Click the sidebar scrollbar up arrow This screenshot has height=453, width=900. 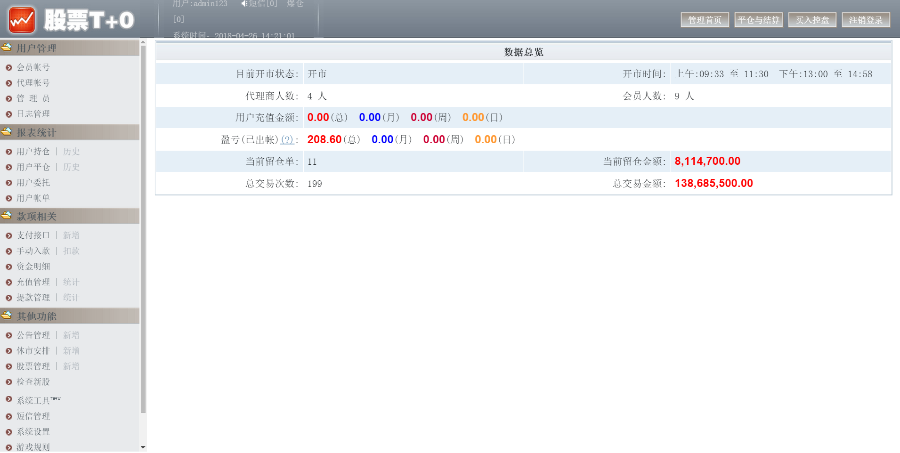pos(143,43)
